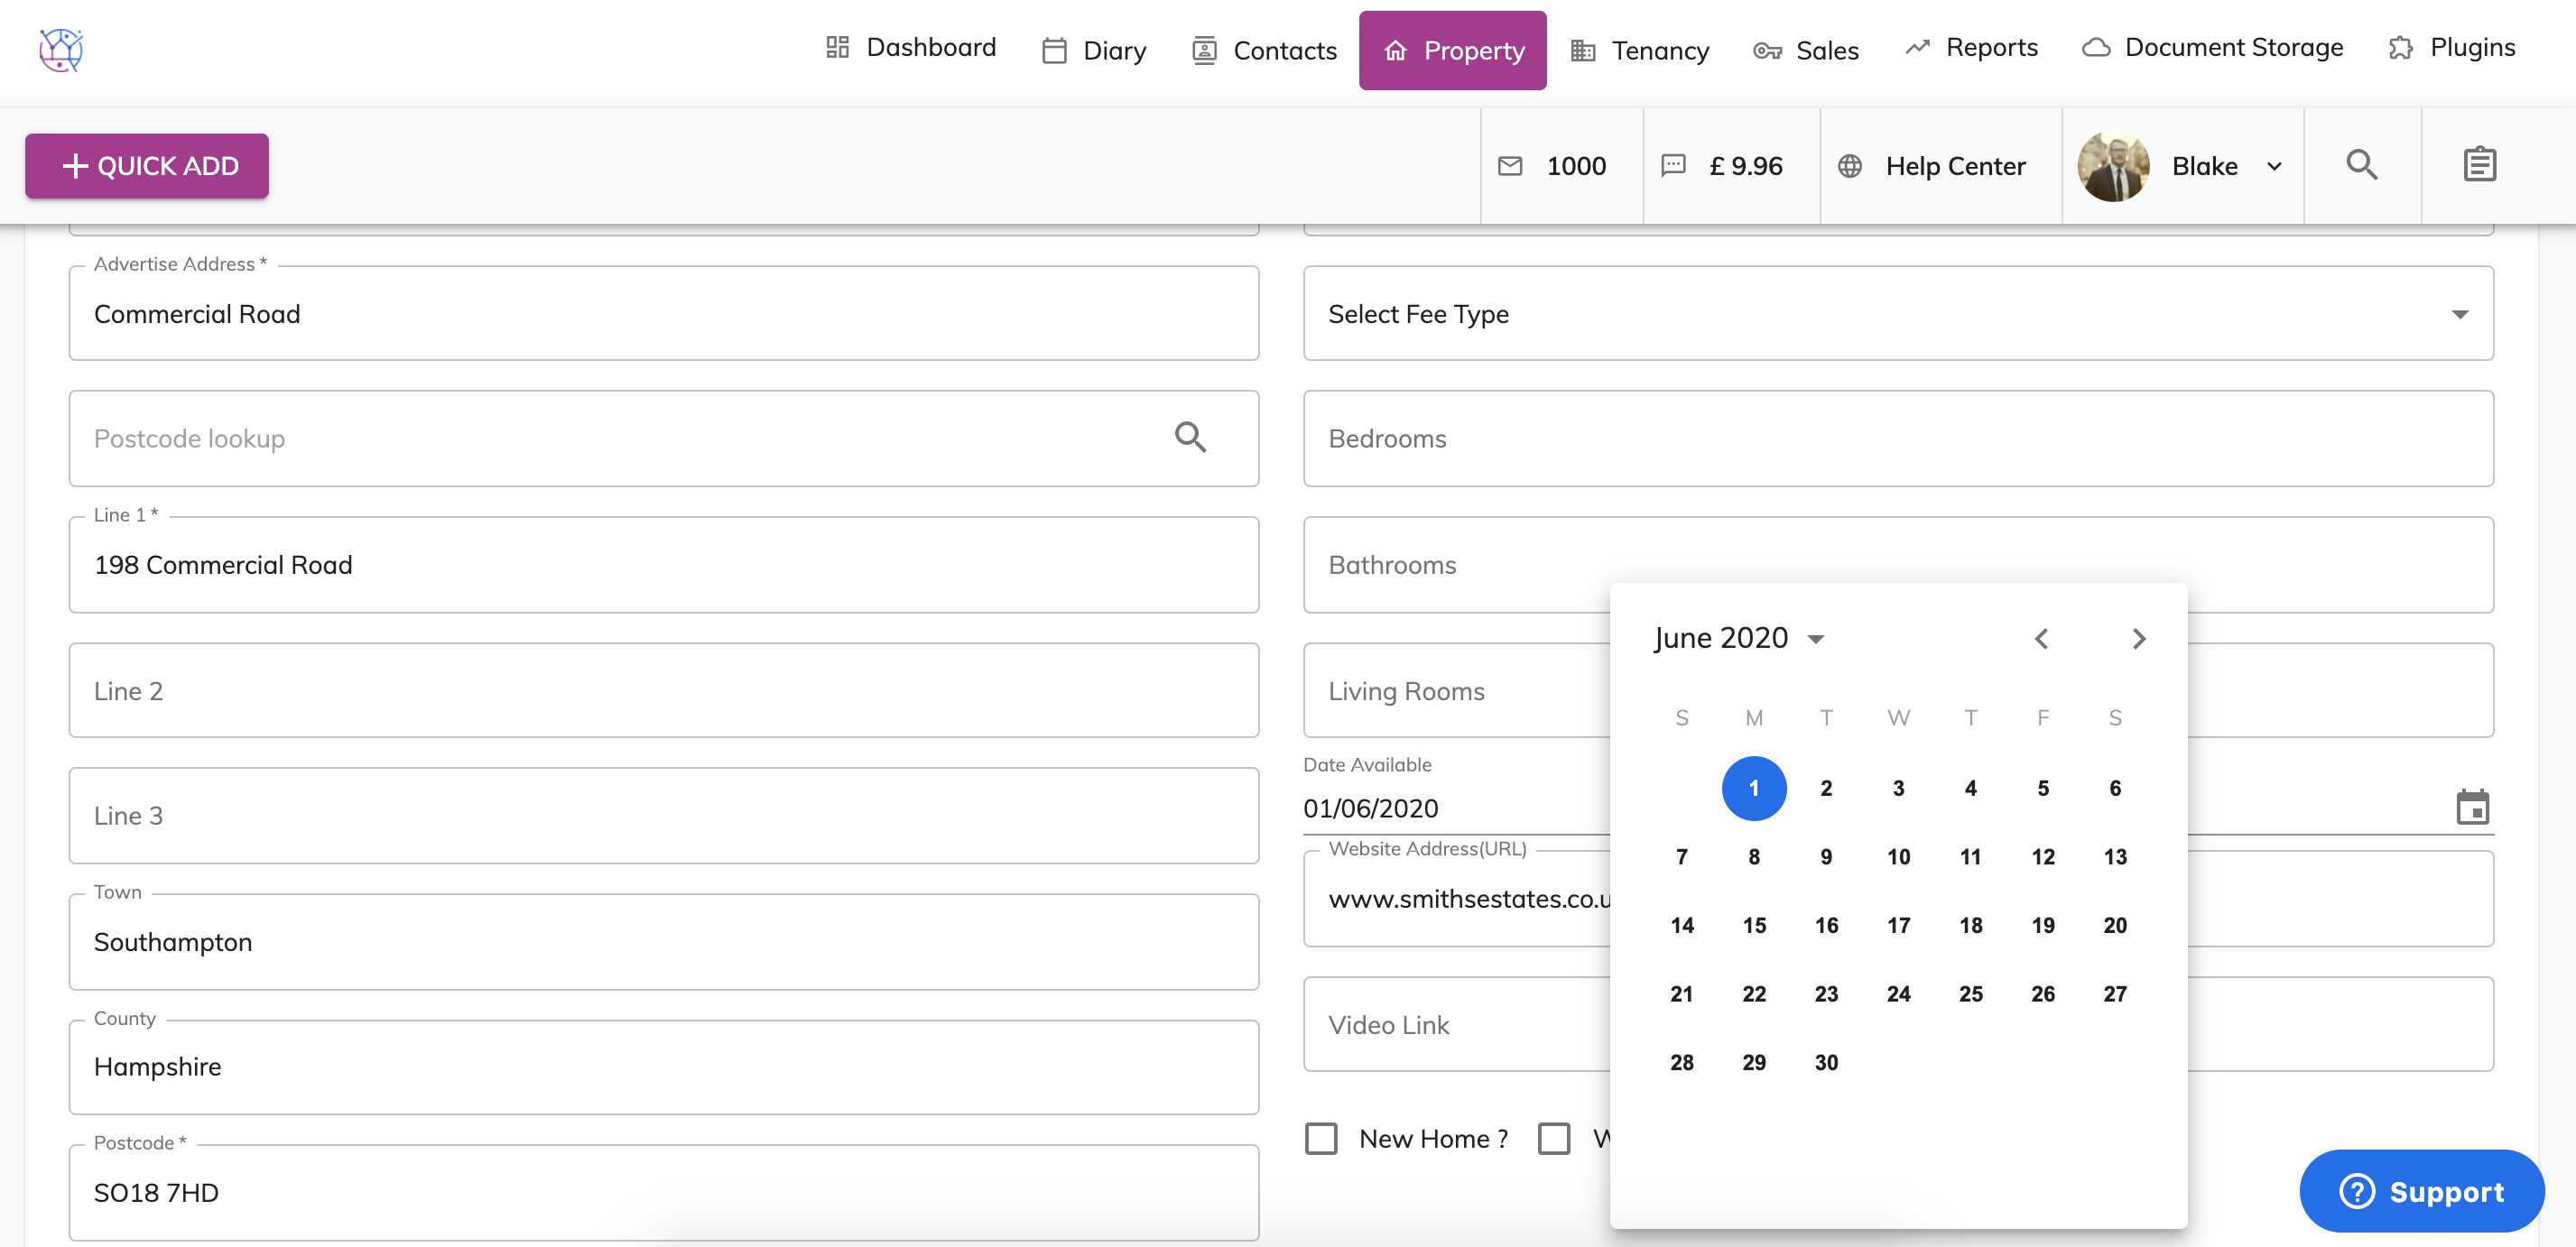This screenshot has width=2576, height=1247.
Task: Click the global search magnifier icon
Action: pos(2362,165)
